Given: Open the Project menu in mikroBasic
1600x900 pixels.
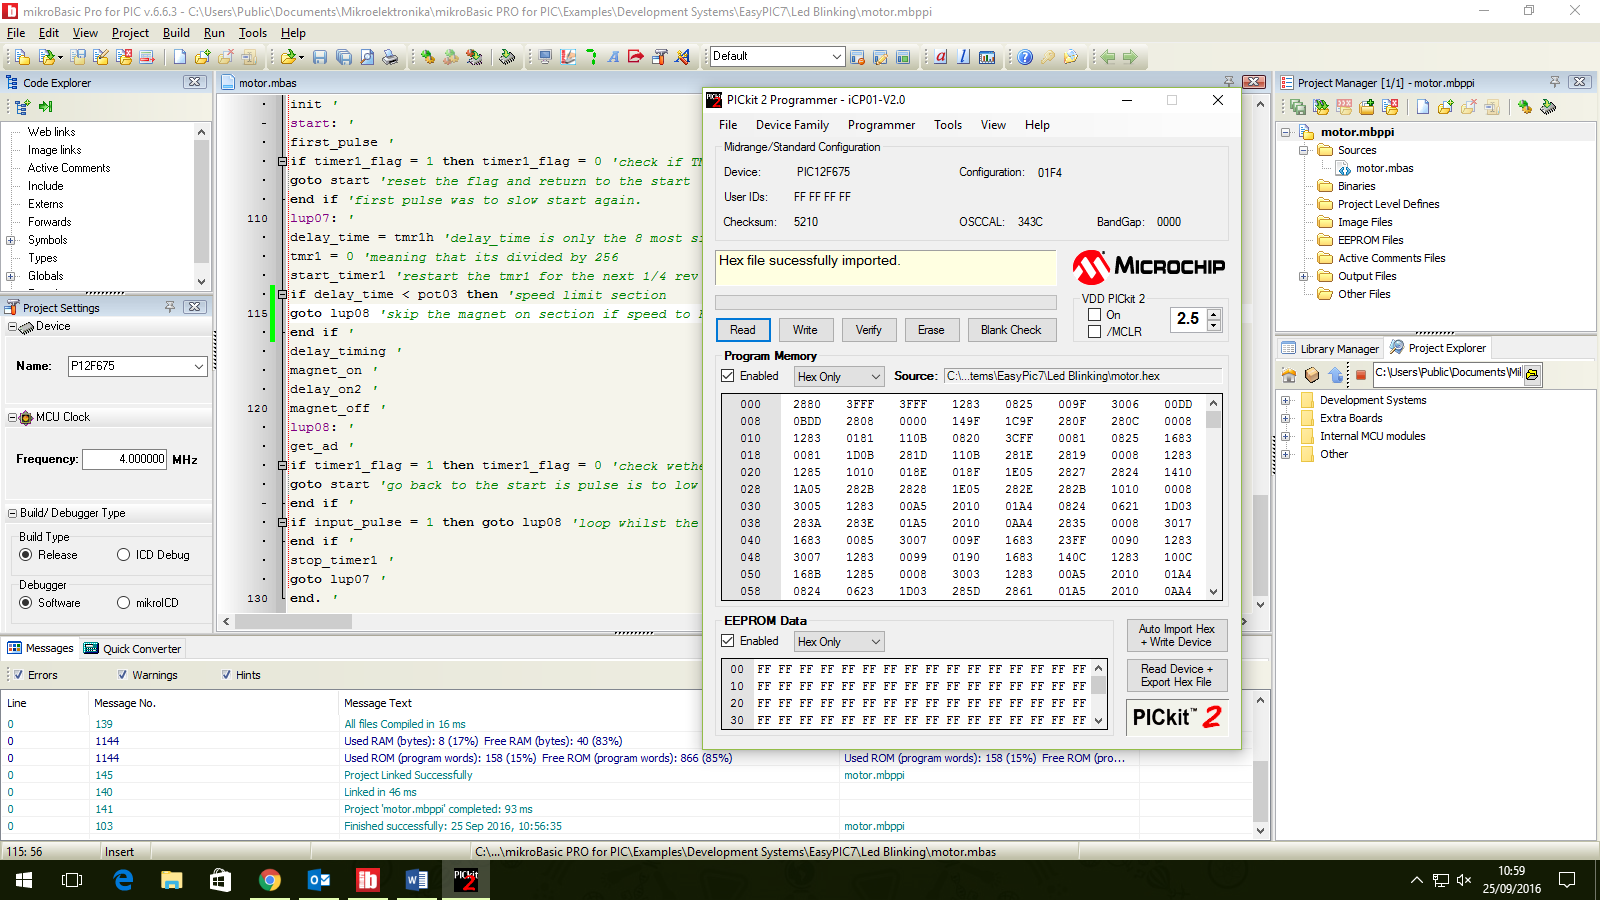Looking at the screenshot, I should [130, 33].
